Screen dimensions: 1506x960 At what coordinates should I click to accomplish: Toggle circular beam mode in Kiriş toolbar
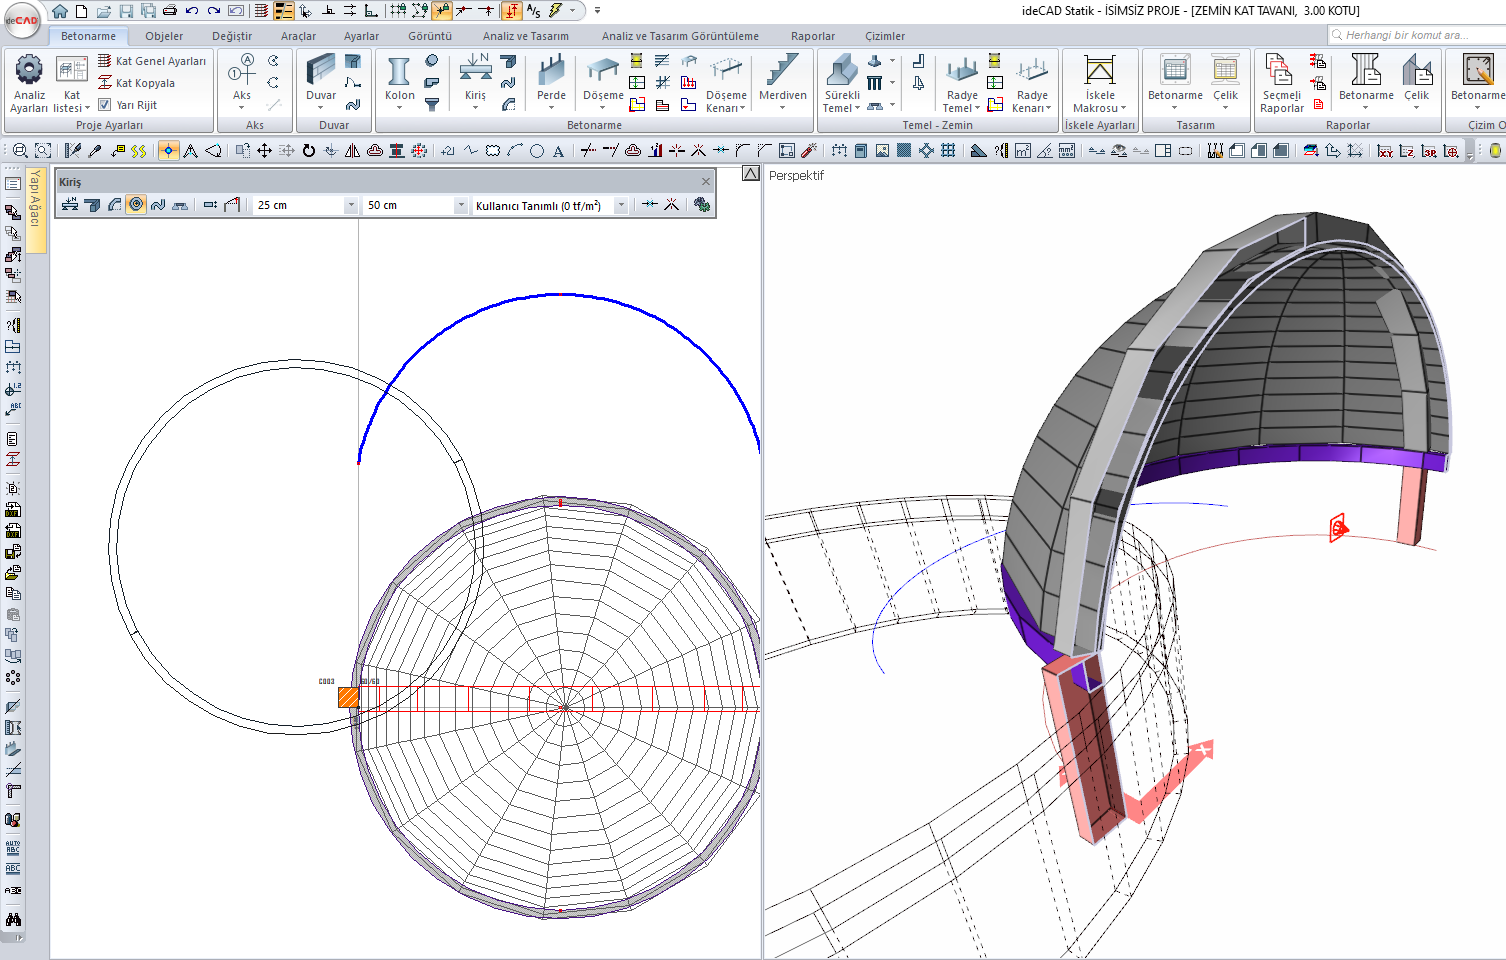pyautogui.click(x=137, y=204)
